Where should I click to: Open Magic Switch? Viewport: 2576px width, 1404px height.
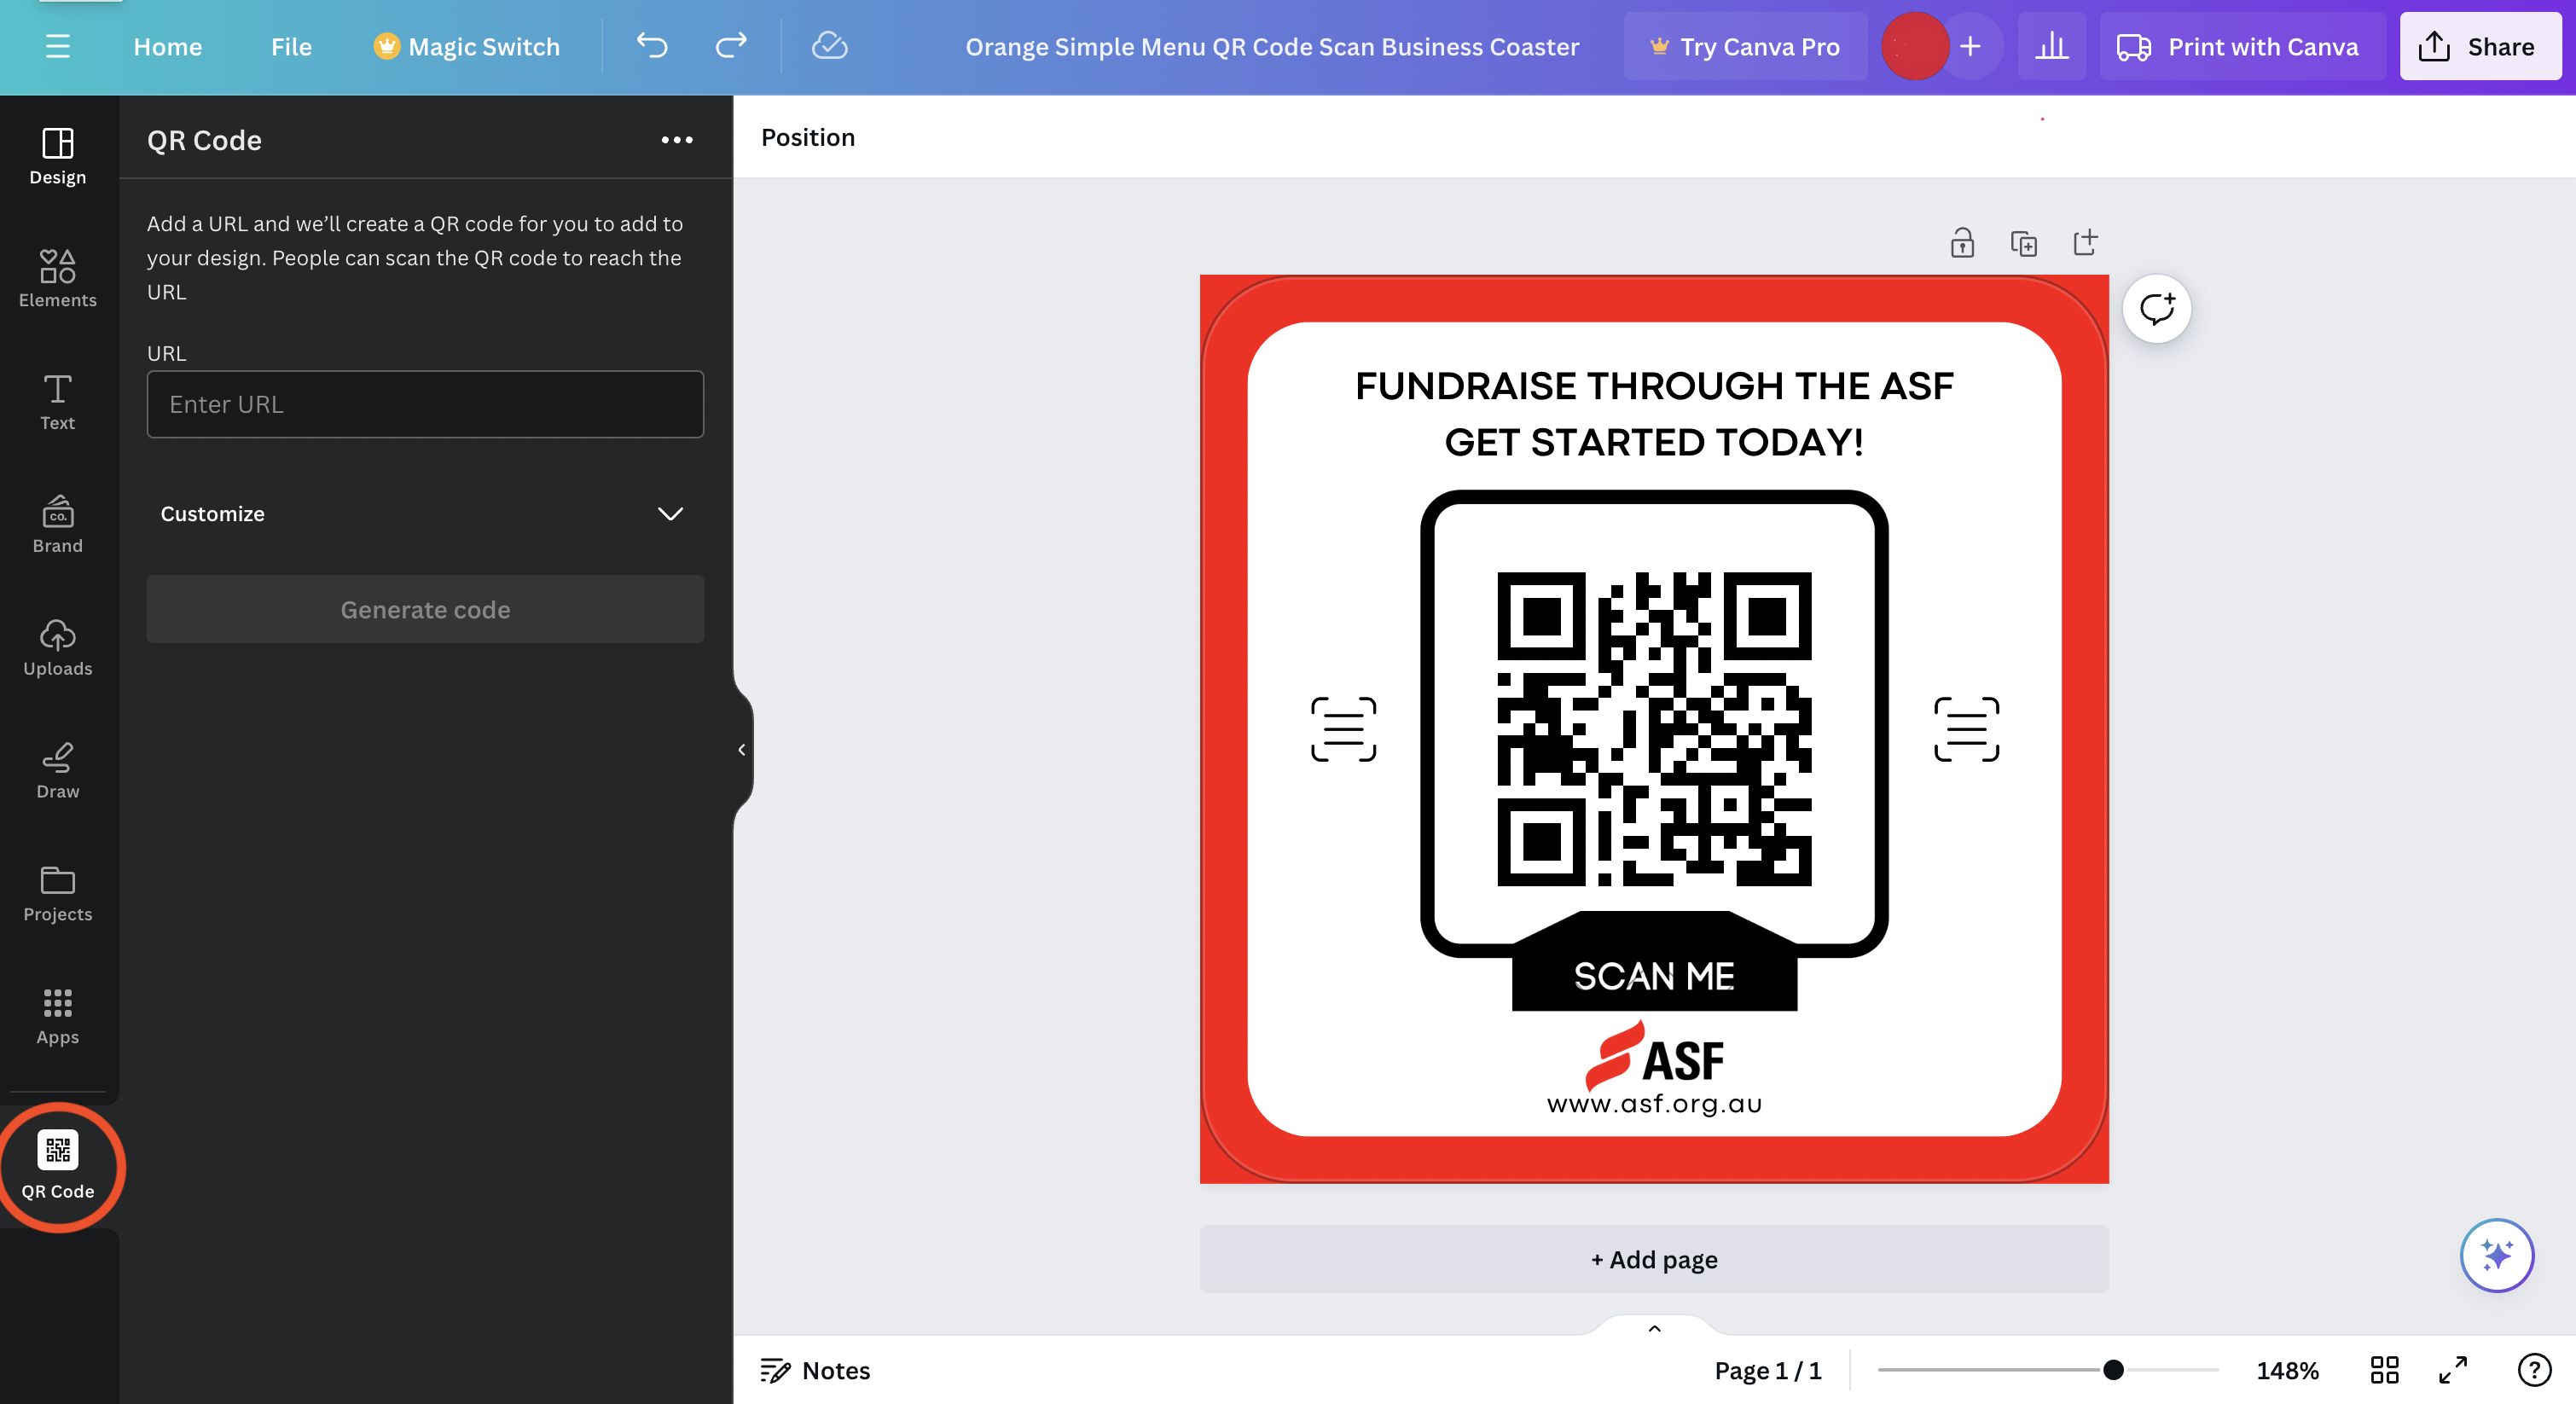(466, 47)
